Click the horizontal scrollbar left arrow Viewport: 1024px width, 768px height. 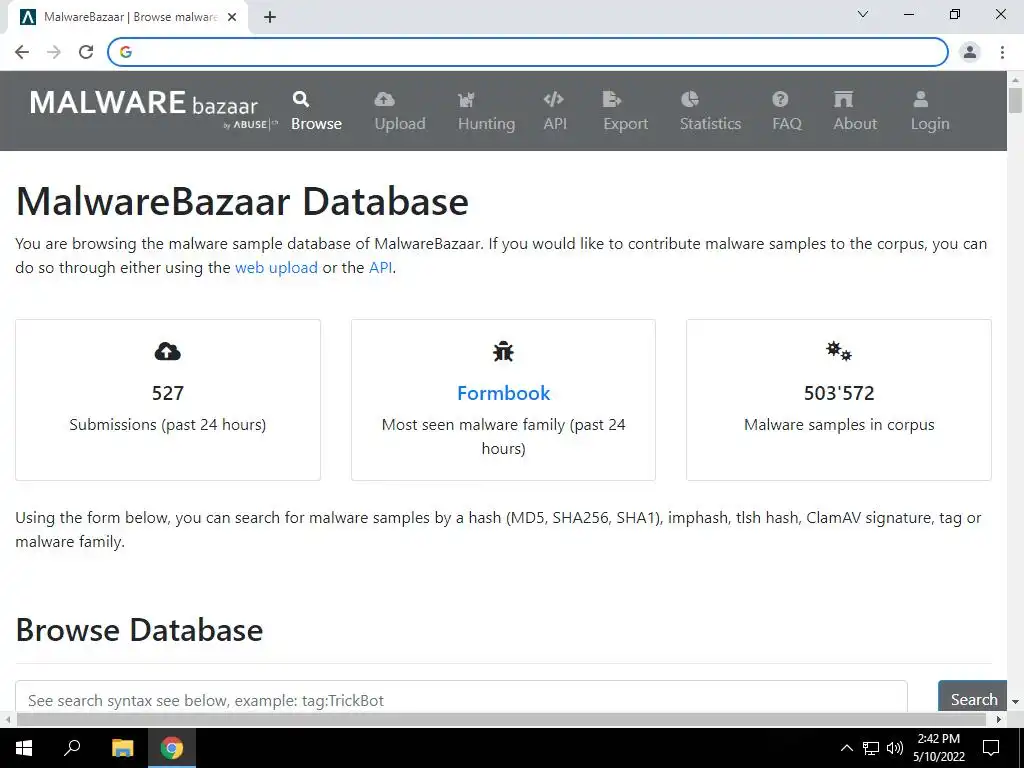(x=8, y=720)
